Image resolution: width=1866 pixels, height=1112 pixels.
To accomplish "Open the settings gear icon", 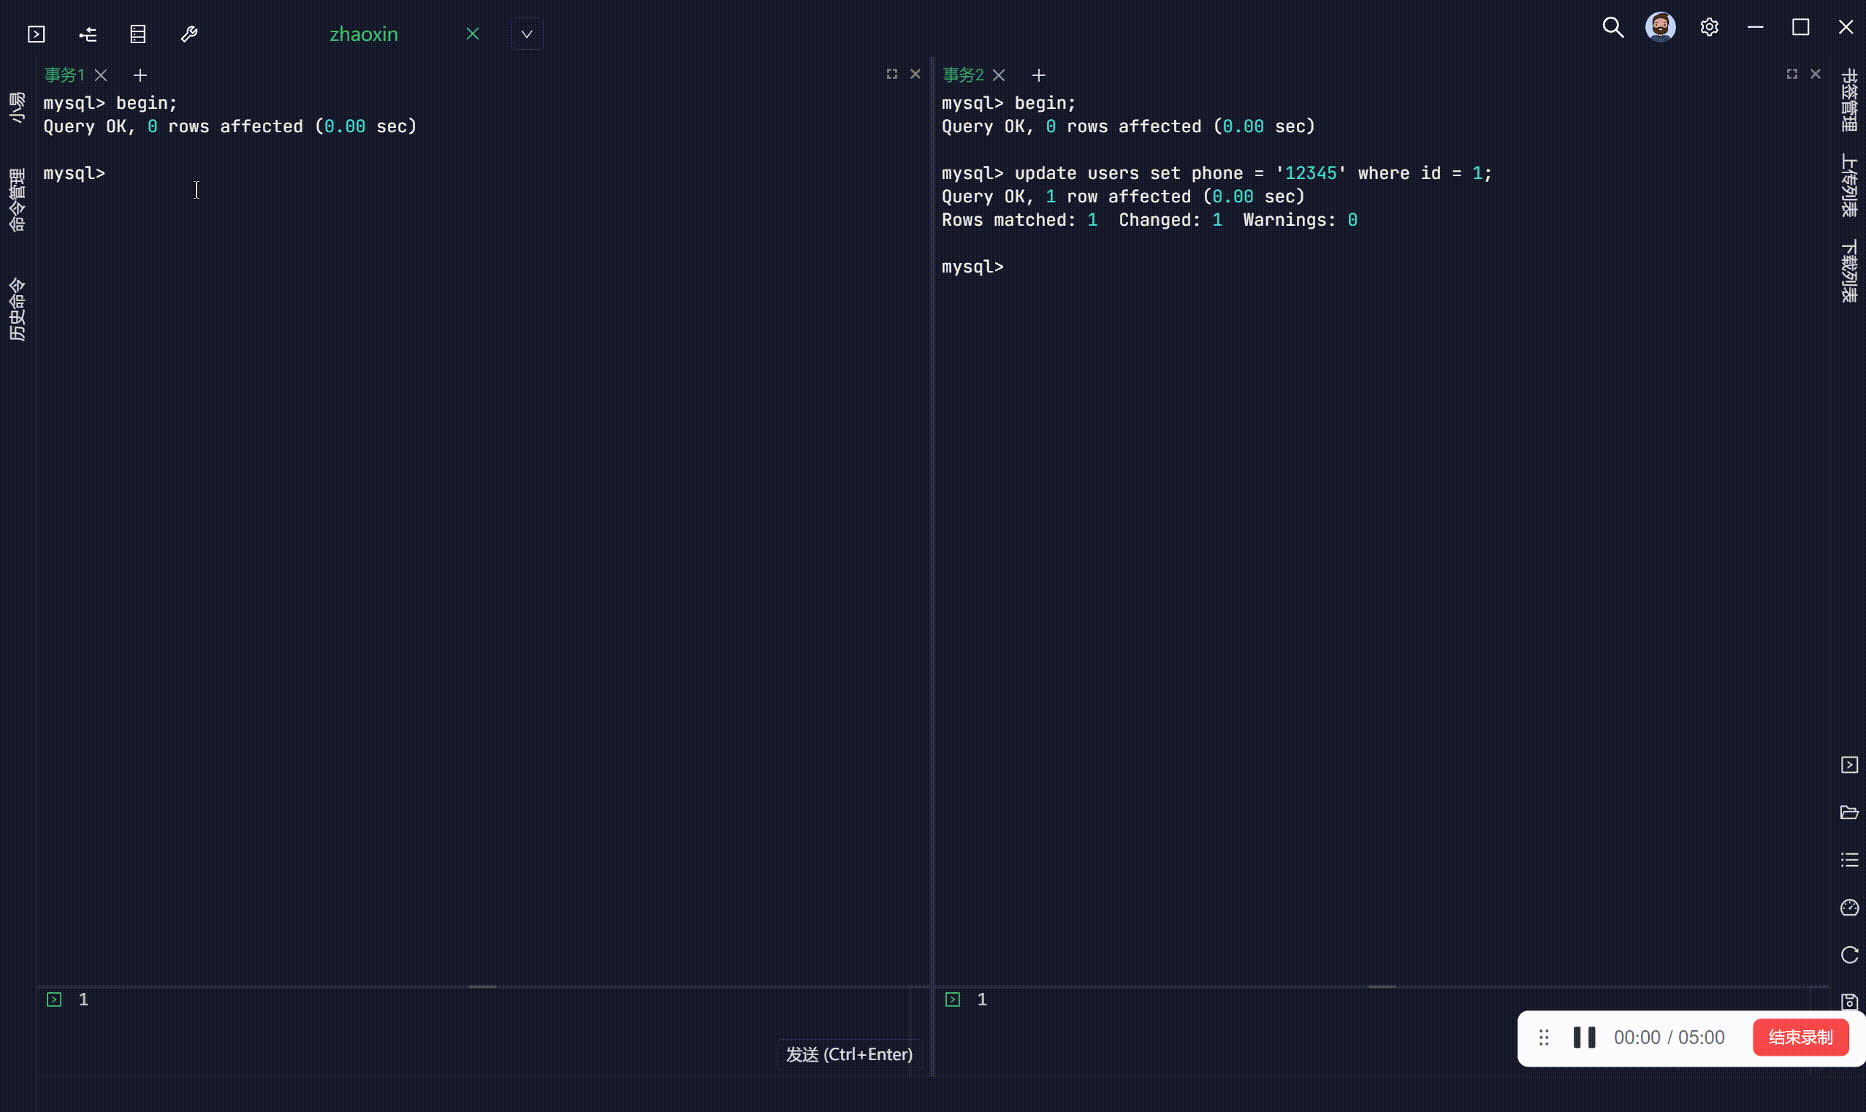I will (x=1710, y=27).
